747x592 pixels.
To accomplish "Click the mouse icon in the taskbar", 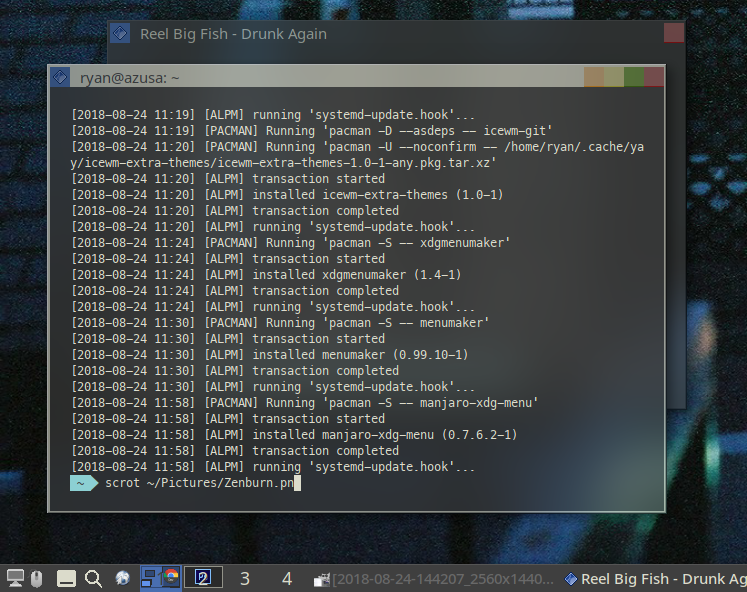I will point(37,579).
